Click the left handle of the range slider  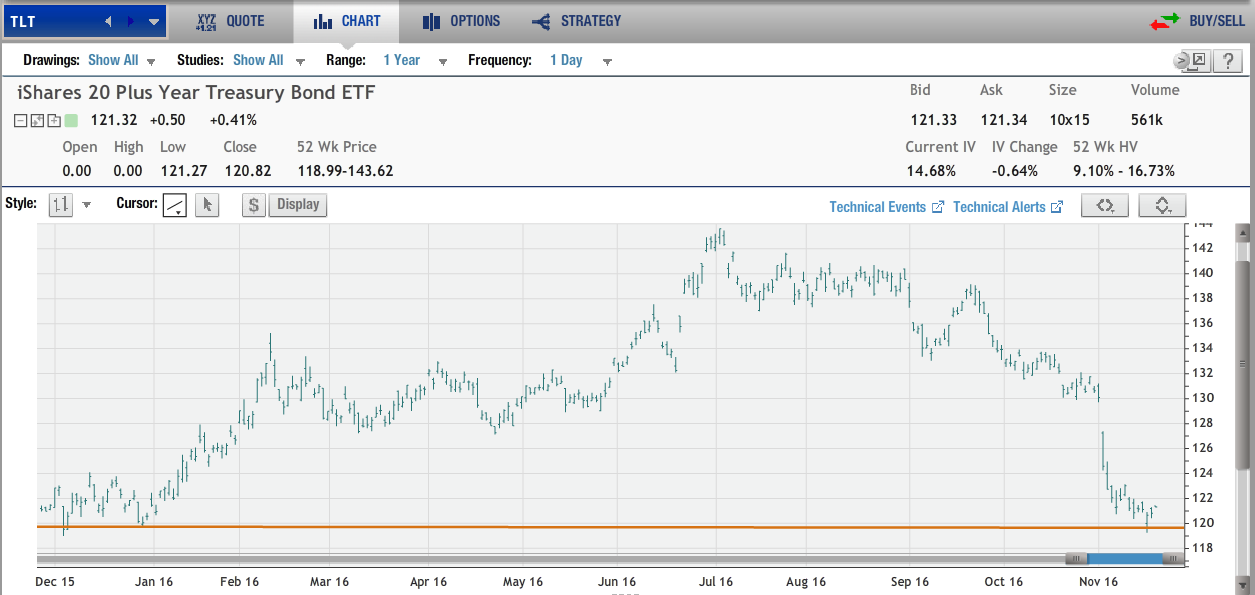1076,559
